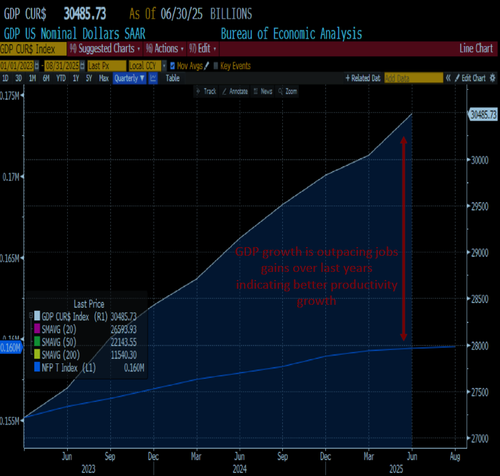Click the SMAVG (200) legend label

pyautogui.click(x=61, y=355)
